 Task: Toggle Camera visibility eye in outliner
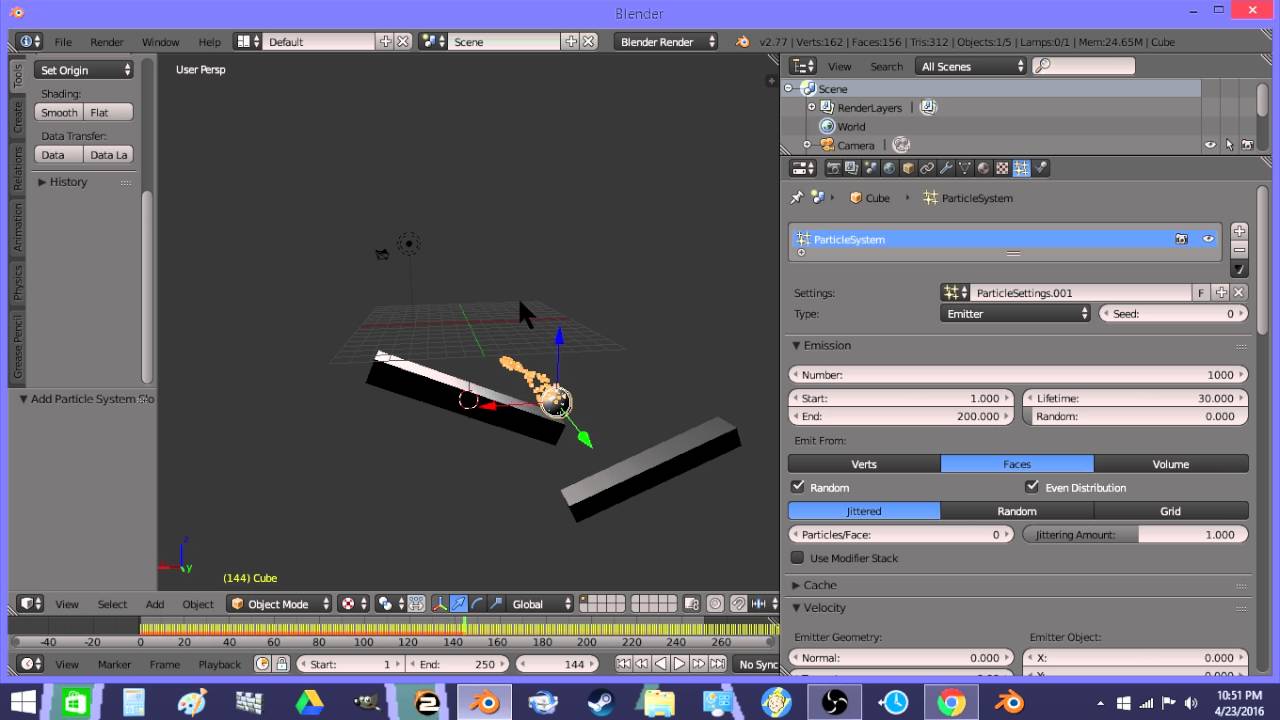(1210, 145)
